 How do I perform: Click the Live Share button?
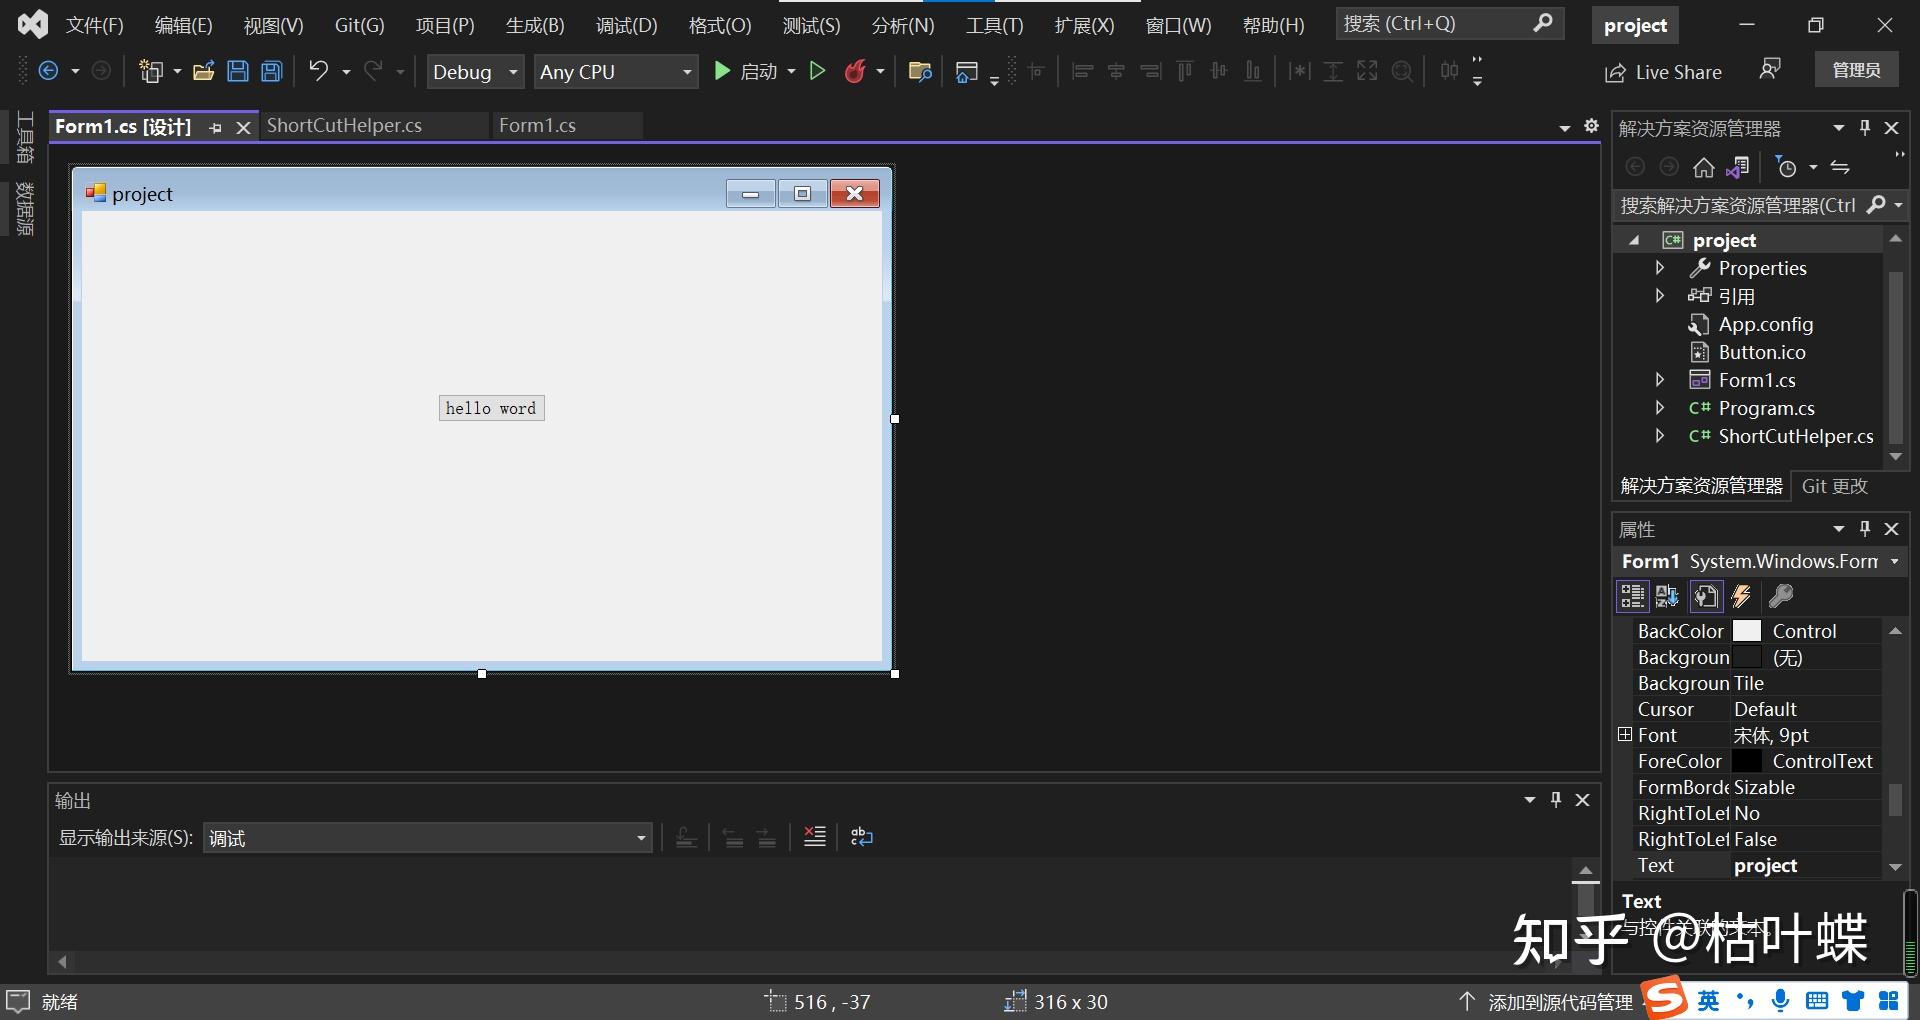[x=1664, y=72]
